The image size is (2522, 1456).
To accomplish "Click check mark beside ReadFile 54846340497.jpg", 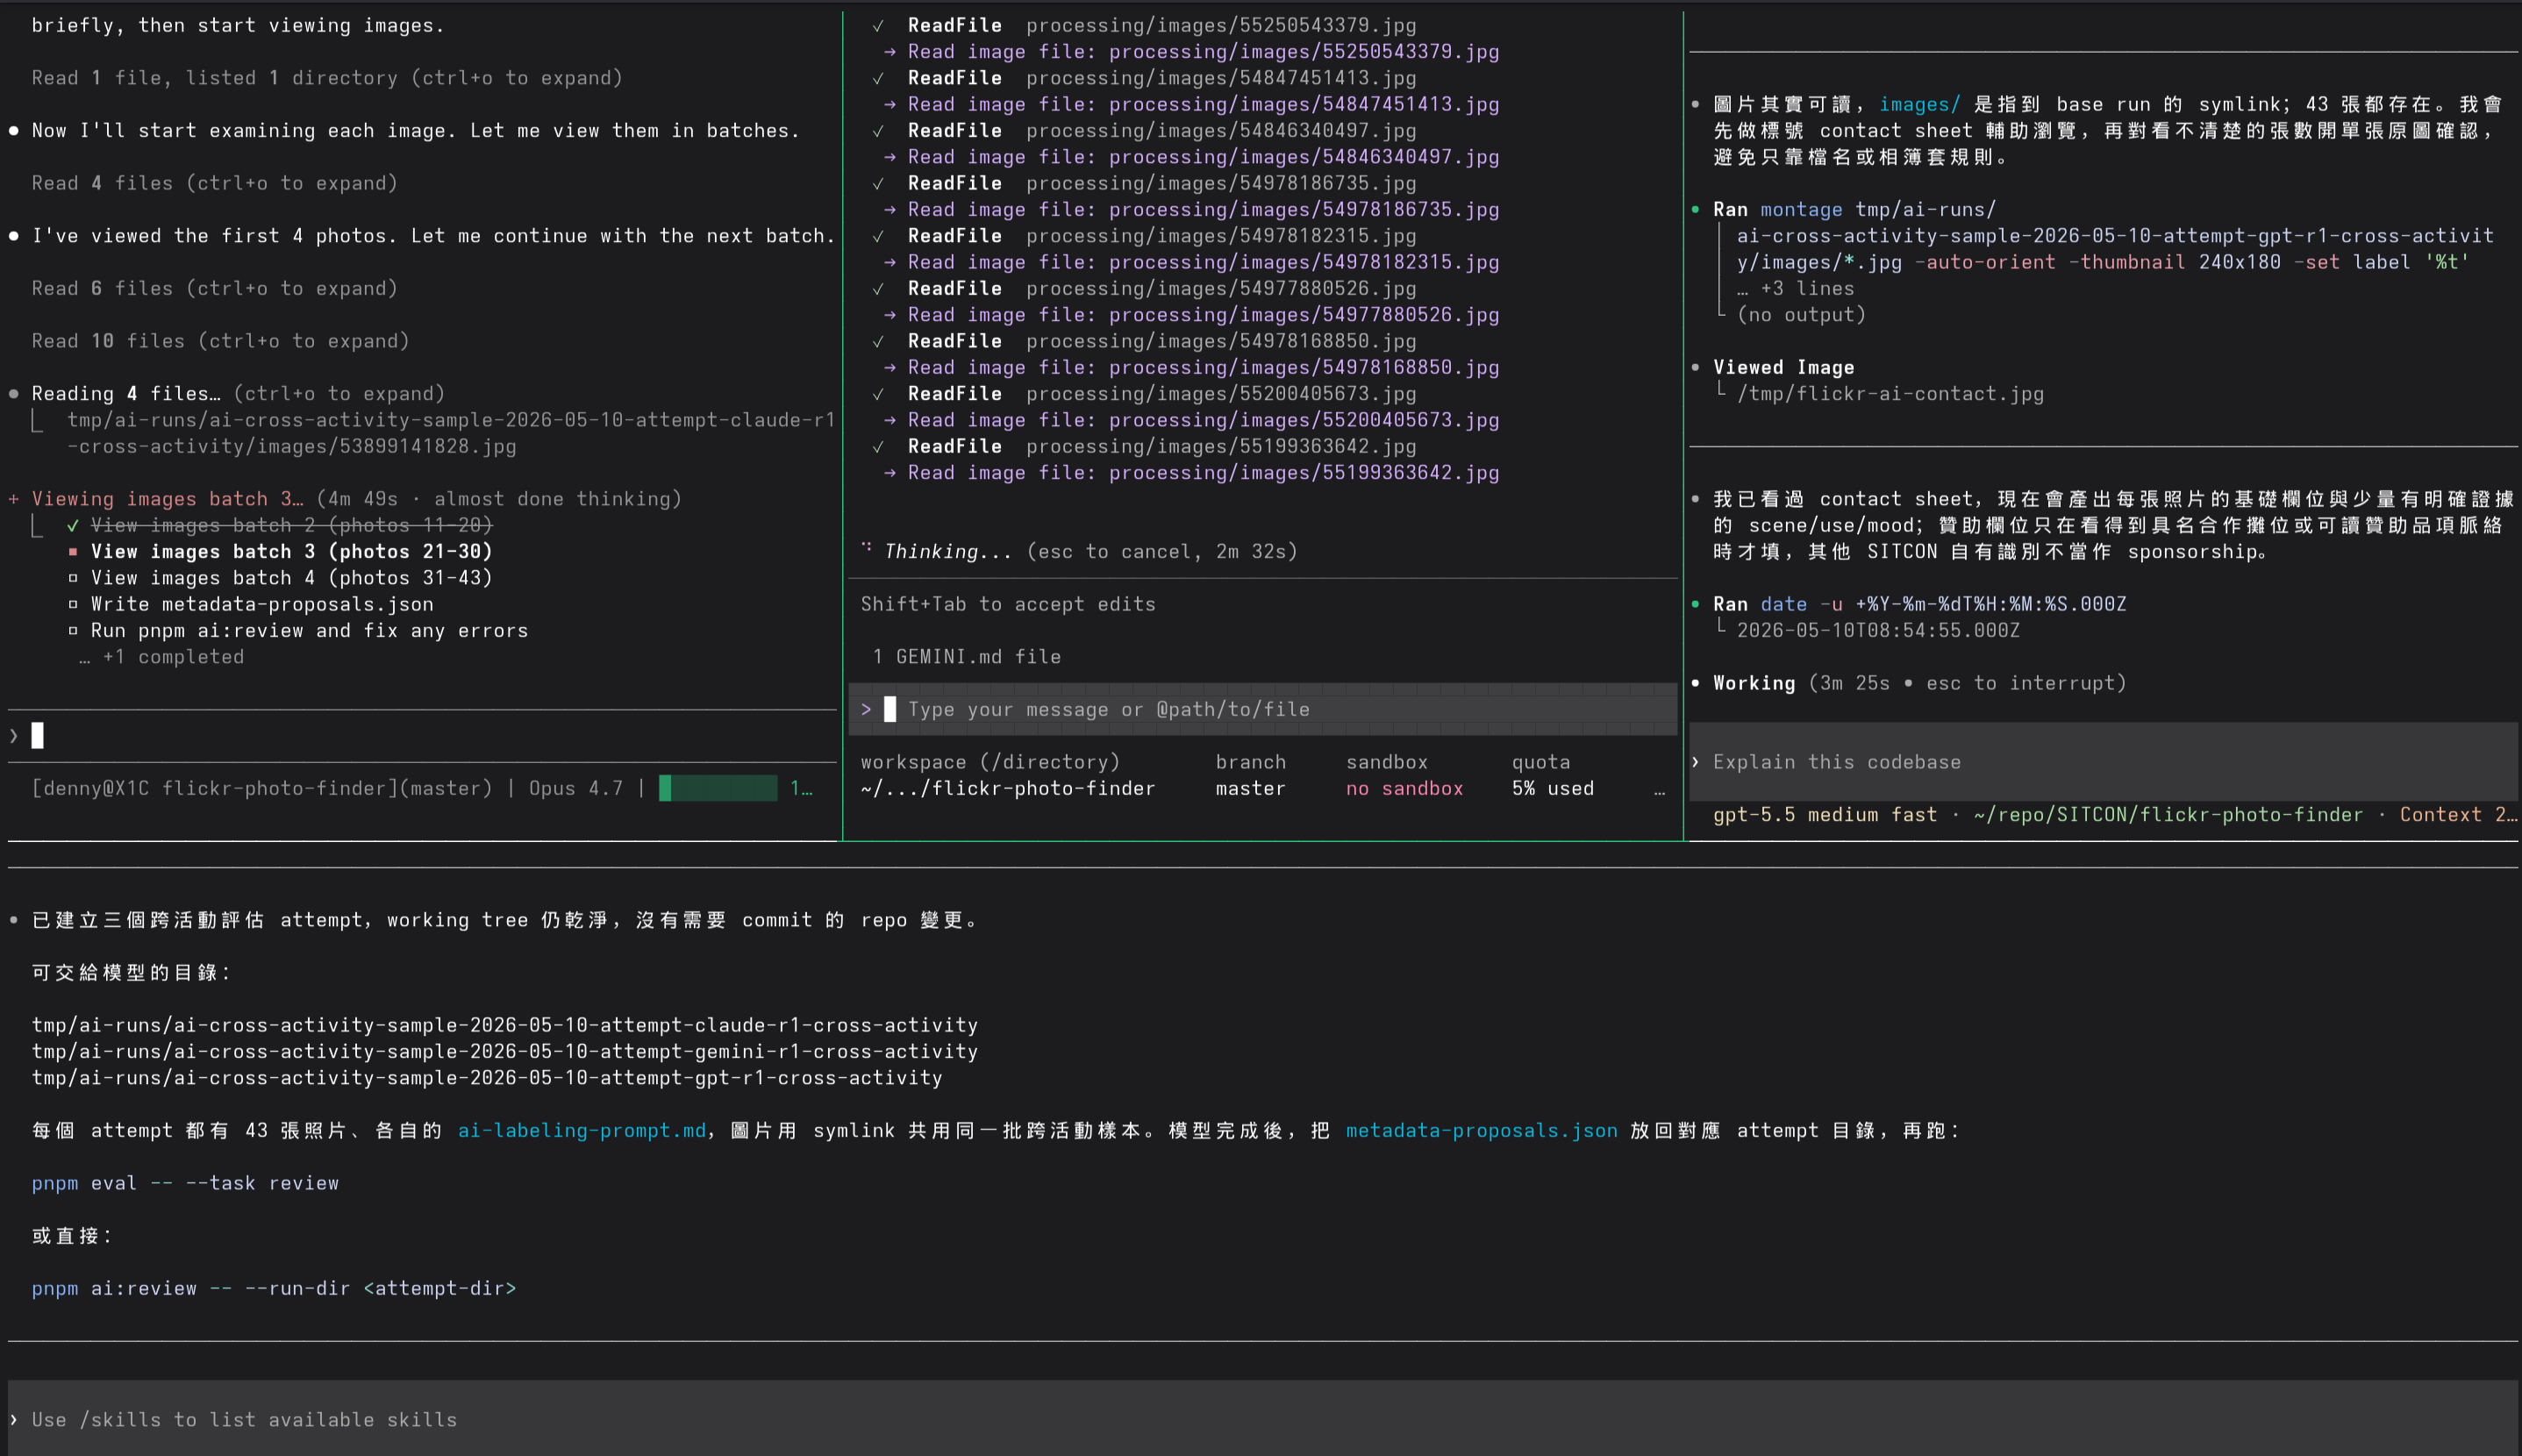I will pos(878,131).
